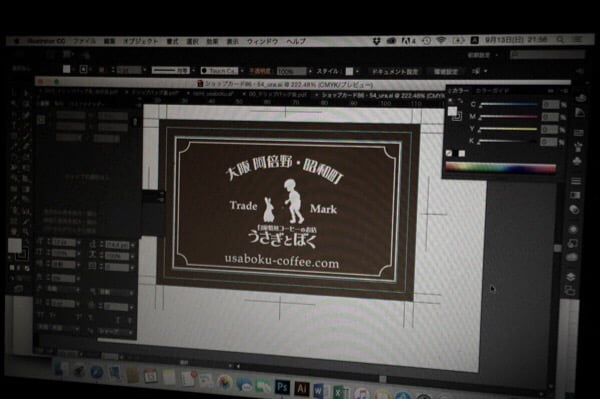Click Illustrator Ai icon in Dock
Image resolution: width=600 pixels, height=399 pixels.
tap(301, 389)
